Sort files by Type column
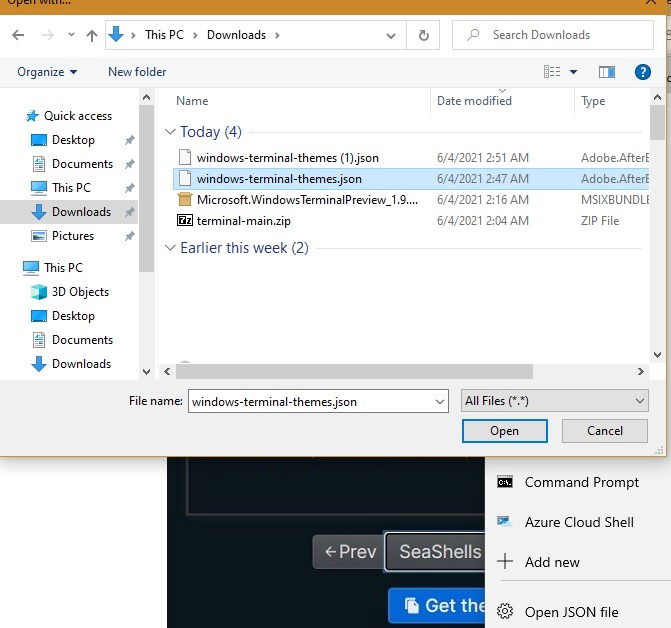This screenshot has width=671, height=628. (x=593, y=101)
